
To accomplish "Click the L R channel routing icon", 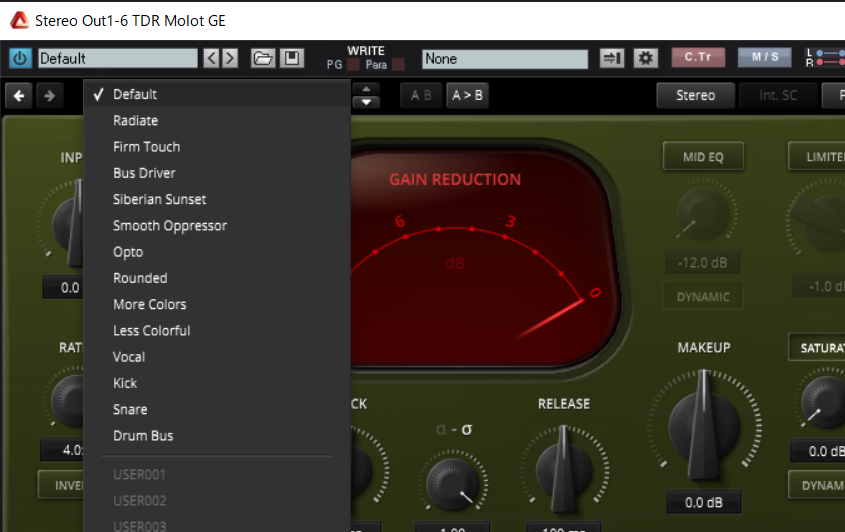I will click(825, 58).
